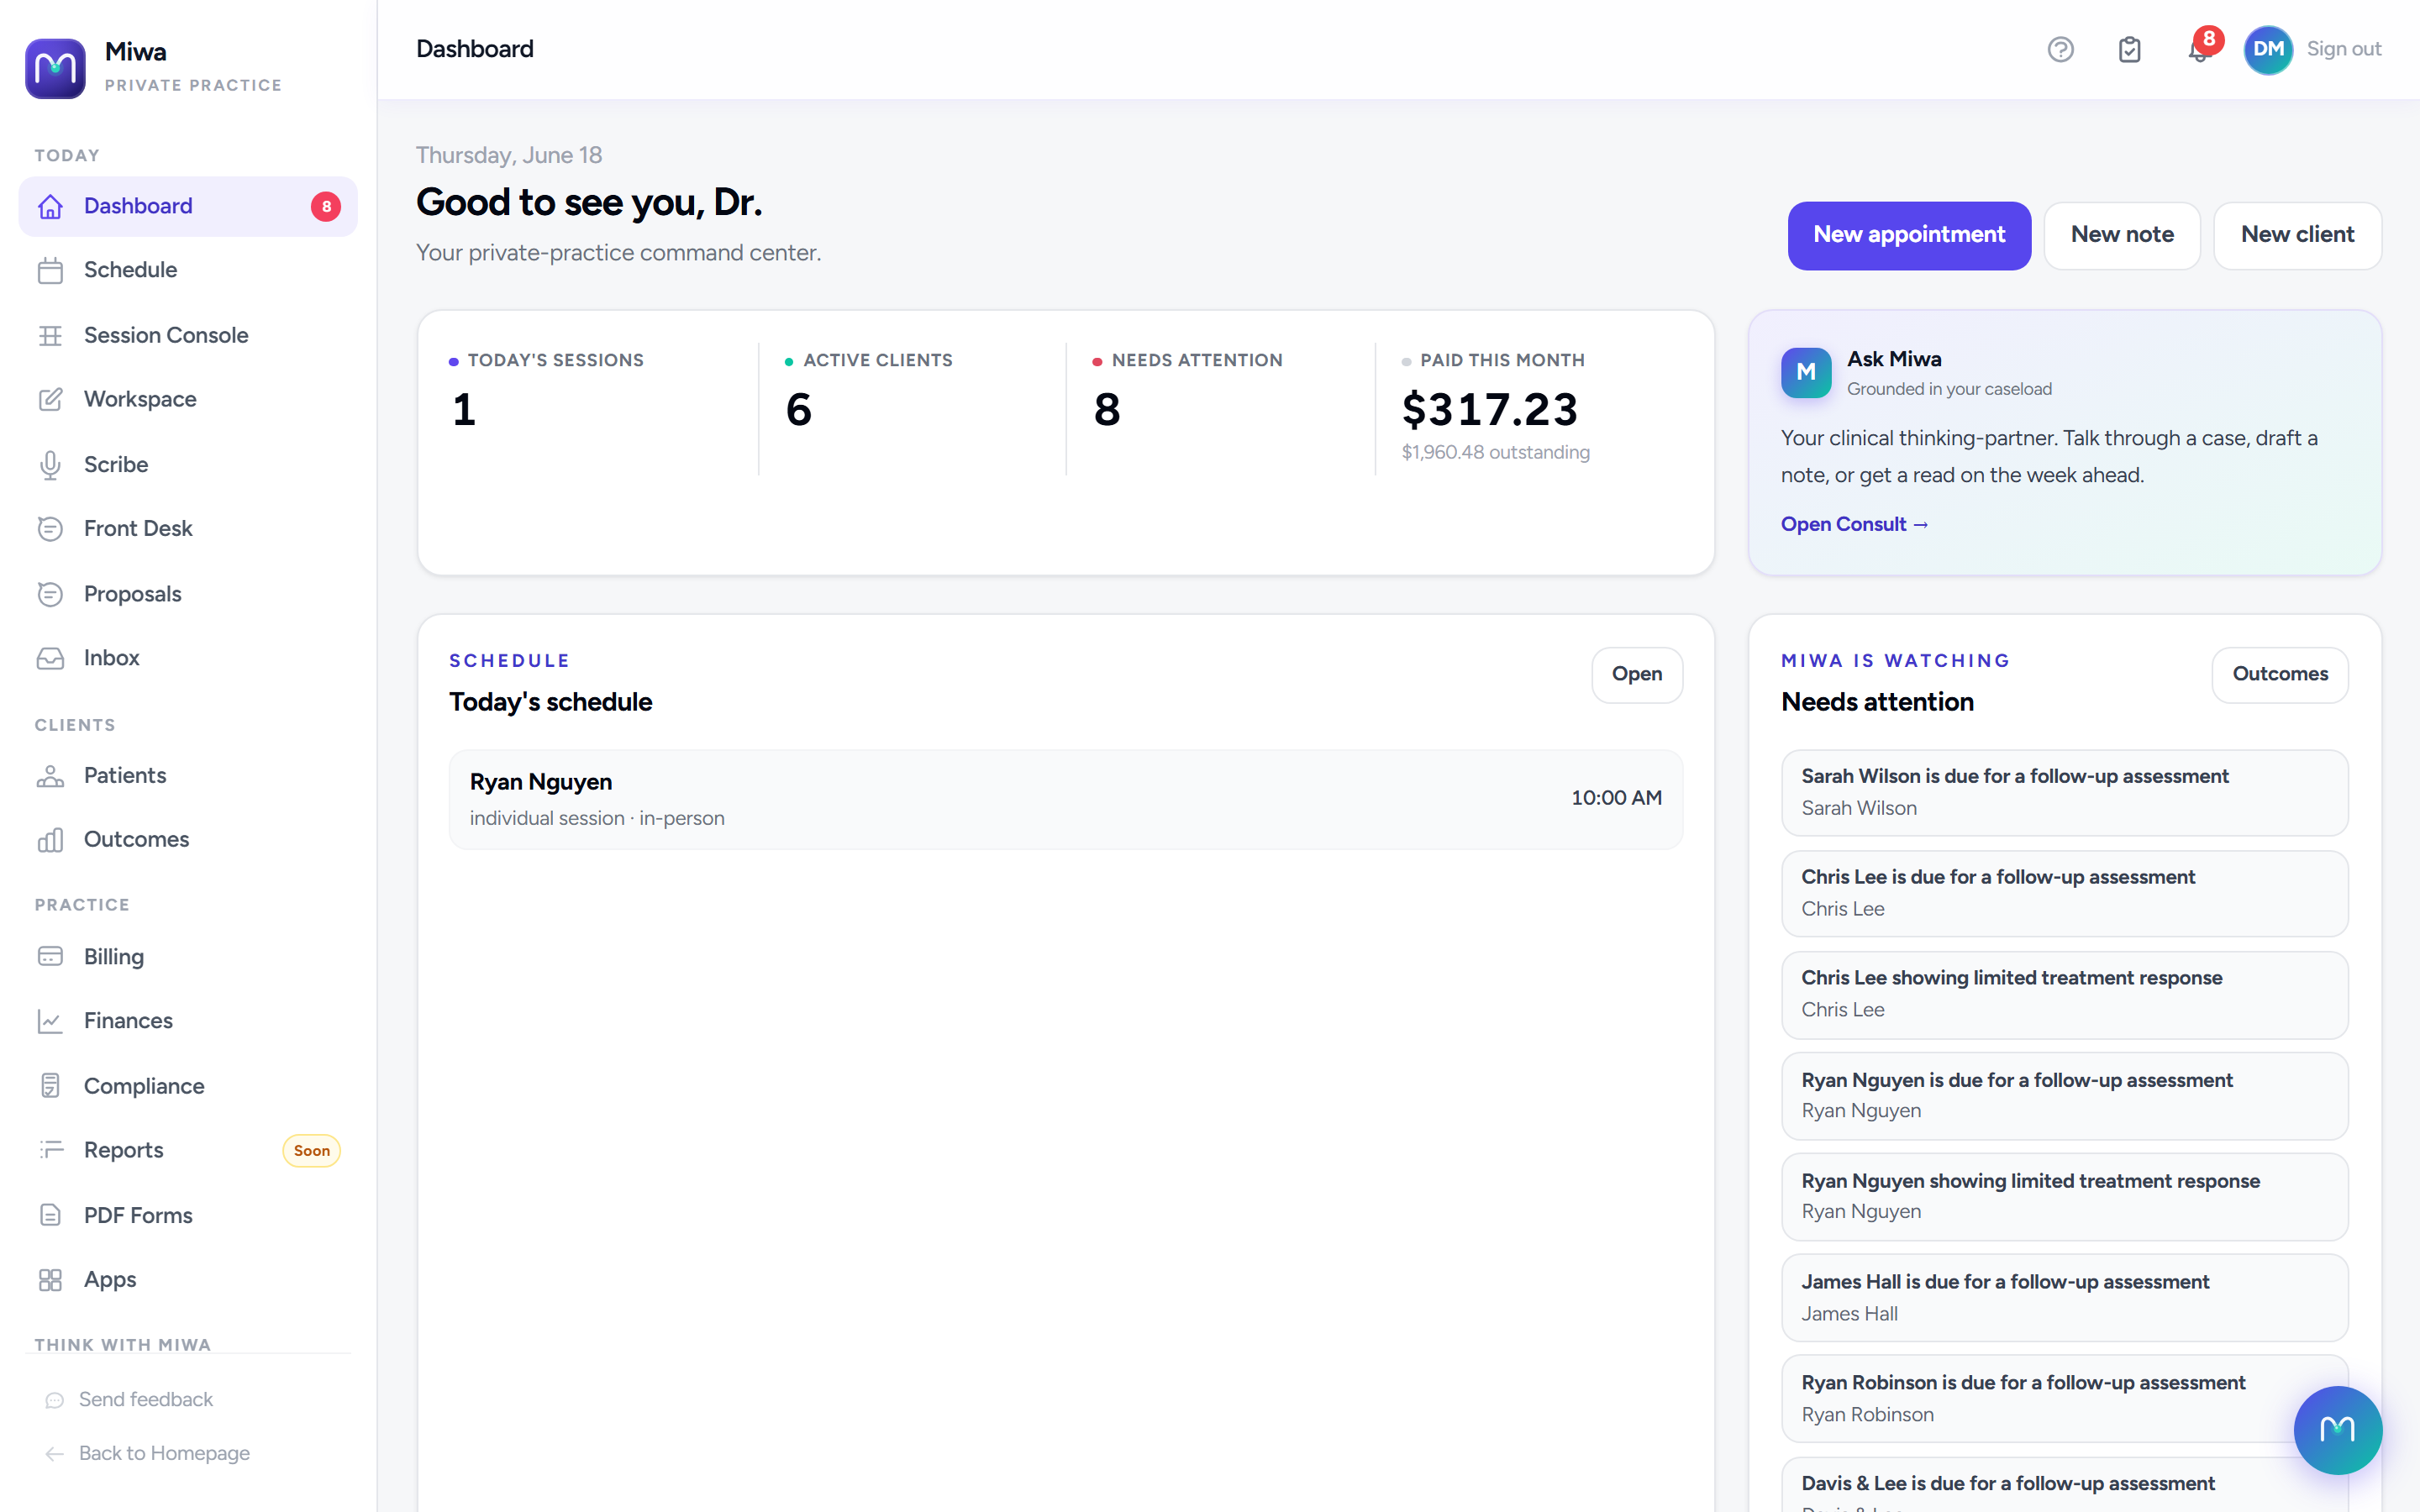The height and width of the screenshot is (1512, 2420).
Task: Click the Dashboard home icon
Action: click(50, 206)
